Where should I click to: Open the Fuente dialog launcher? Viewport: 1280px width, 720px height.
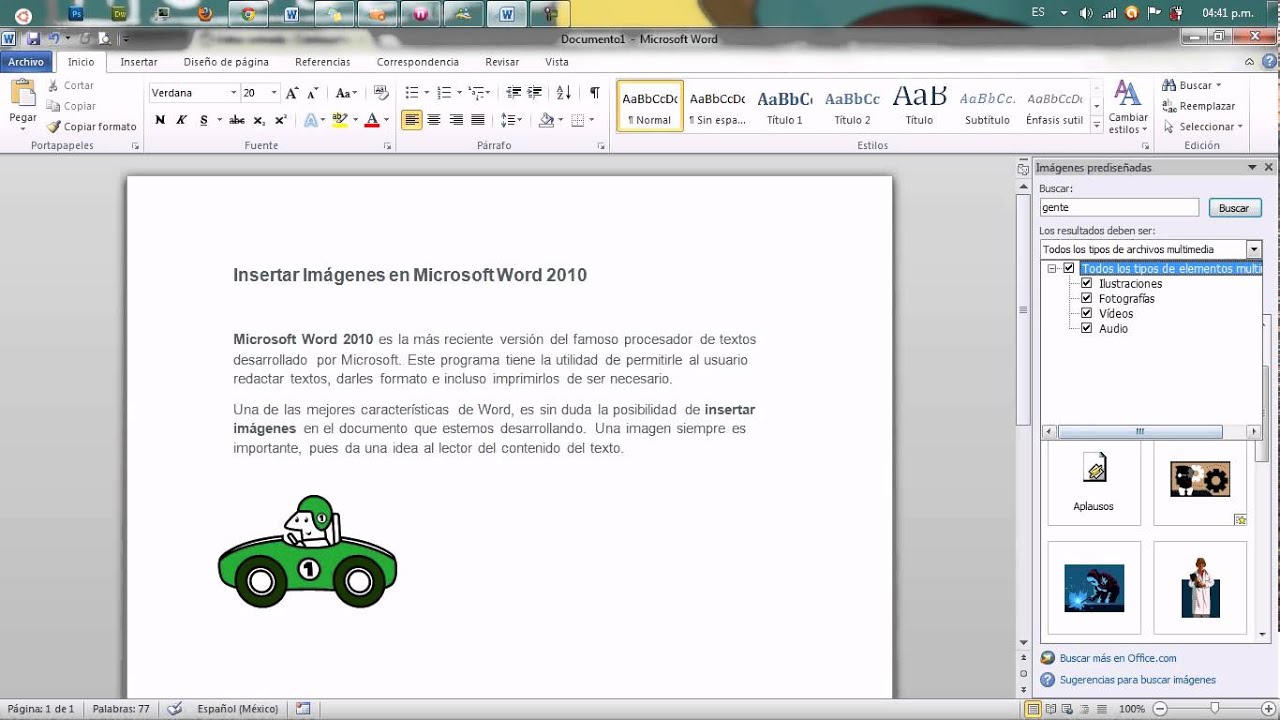click(387, 146)
